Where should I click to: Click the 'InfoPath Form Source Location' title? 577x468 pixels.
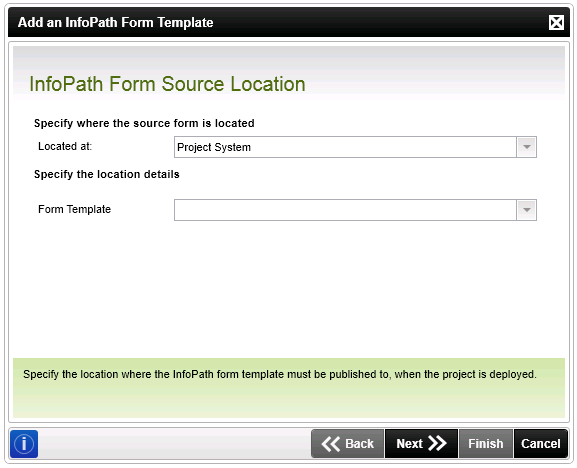point(167,84)
